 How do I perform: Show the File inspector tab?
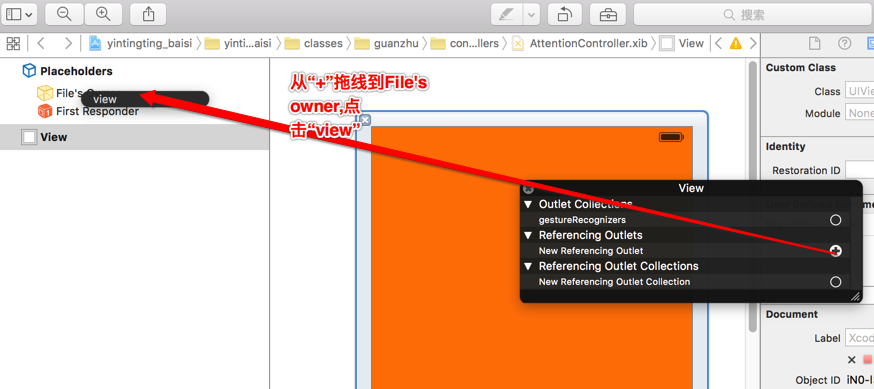(x=815, y=43)
